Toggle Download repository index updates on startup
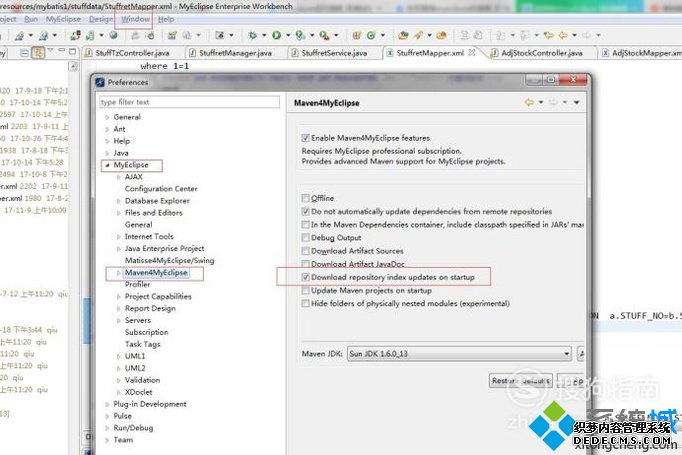The height and width of the screenshot is (455, 682). [x=306, y=277]
